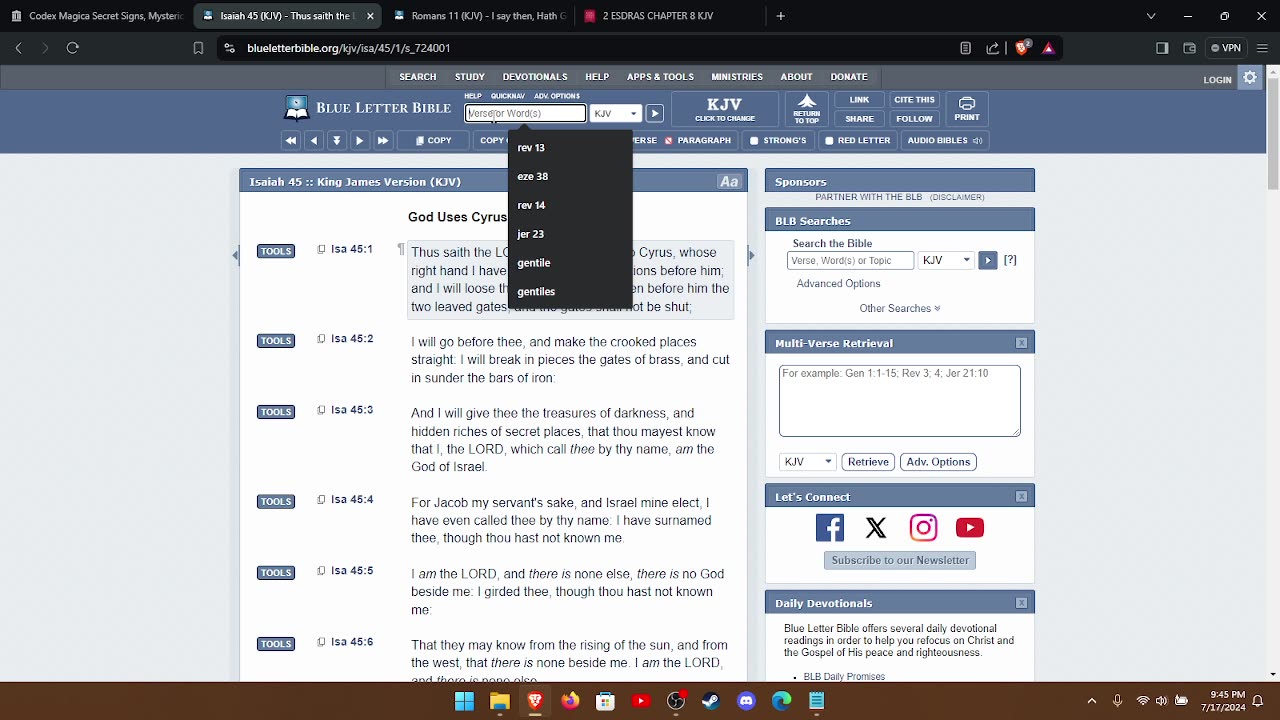Close the Multi-Verse Retrieval panel
The width and height of the screenshot is (1280, 720).
(x=1021, y=343)
